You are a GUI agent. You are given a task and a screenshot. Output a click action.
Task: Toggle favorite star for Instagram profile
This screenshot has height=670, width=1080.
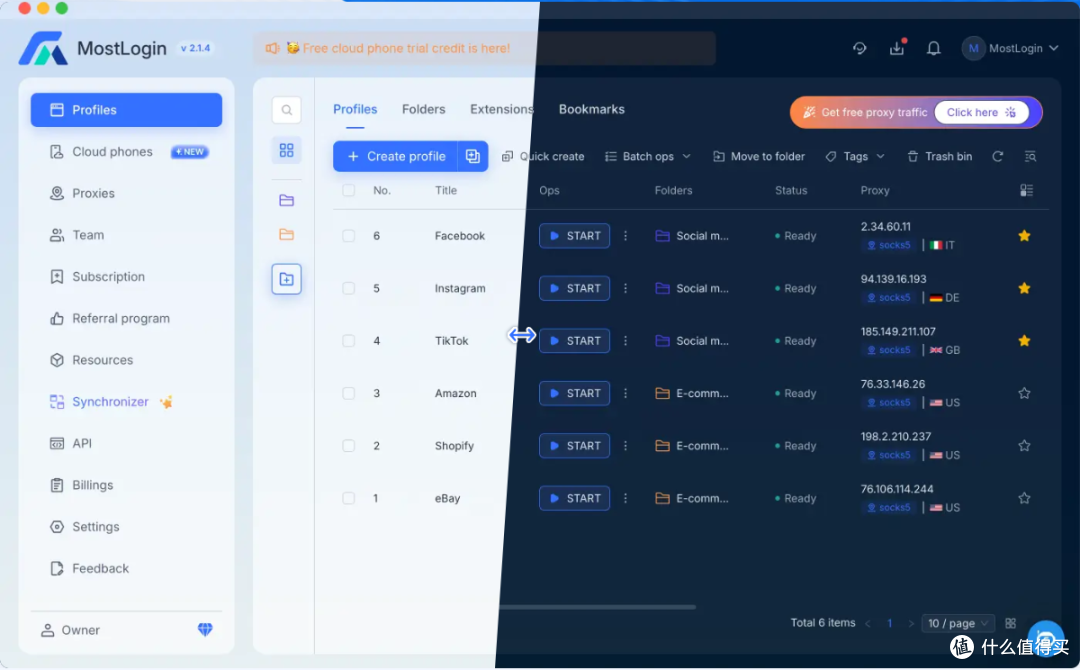click(1024, 288)
